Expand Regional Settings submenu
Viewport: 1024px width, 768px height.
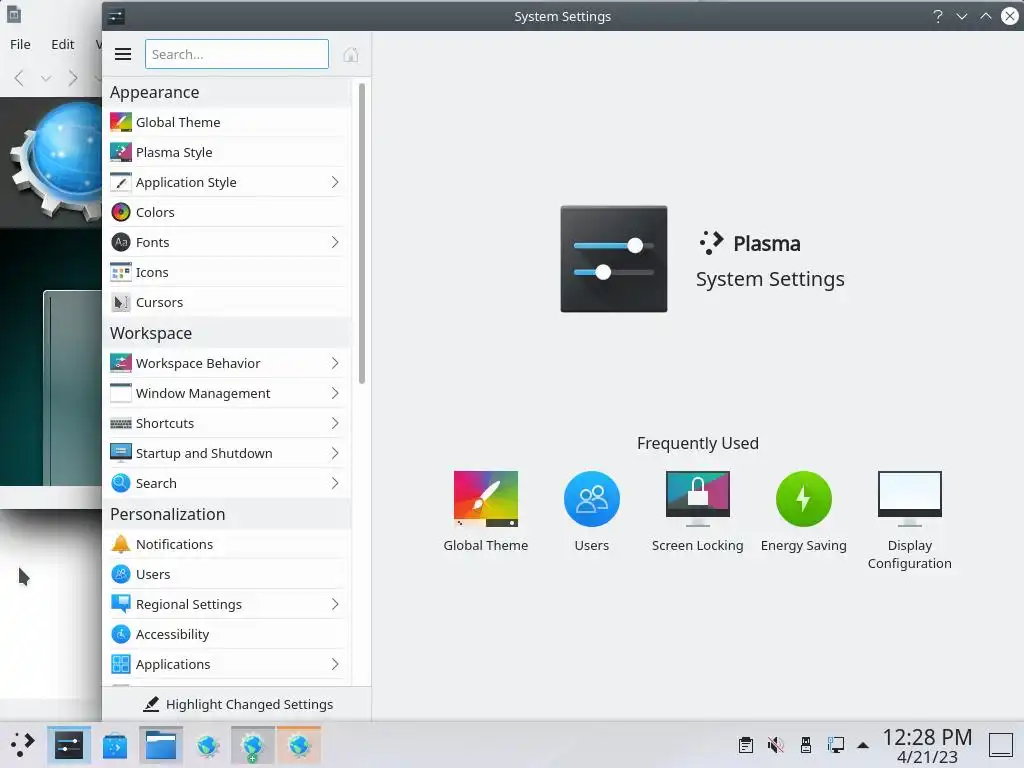[334, 604]
